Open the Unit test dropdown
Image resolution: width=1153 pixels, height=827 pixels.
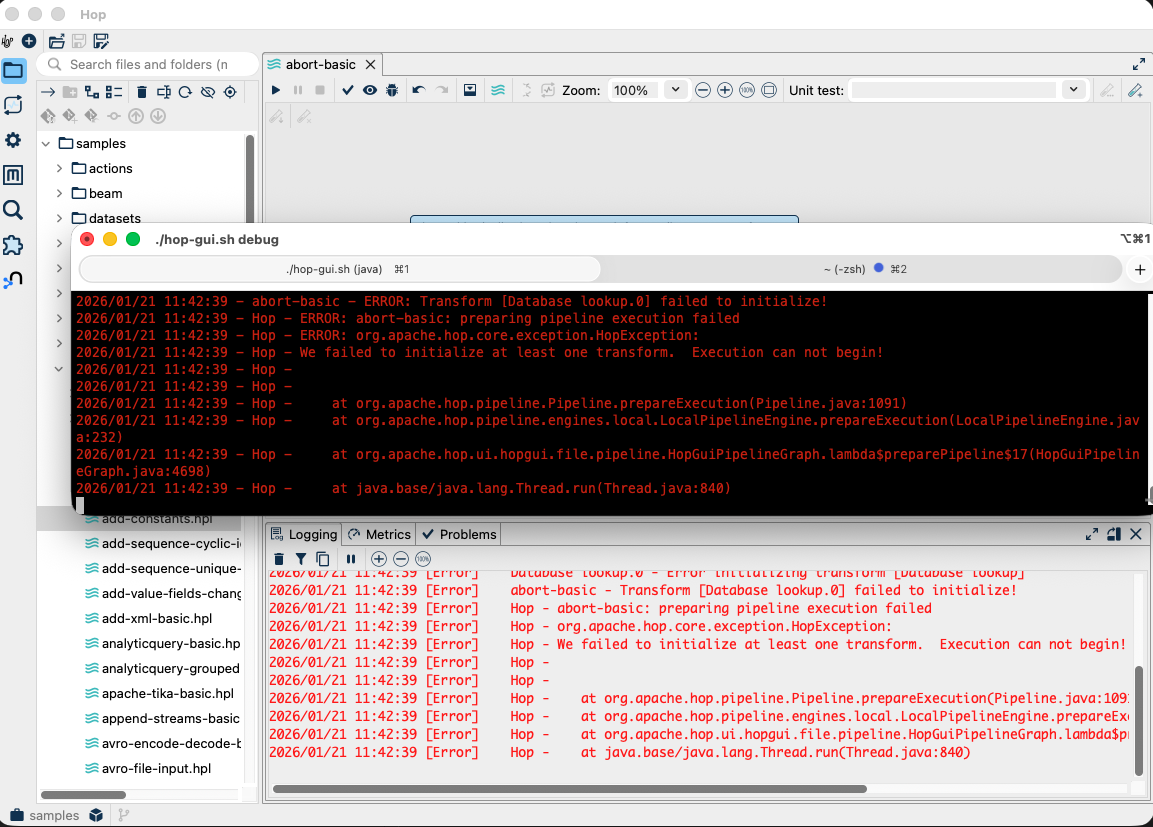(1073, 90)
